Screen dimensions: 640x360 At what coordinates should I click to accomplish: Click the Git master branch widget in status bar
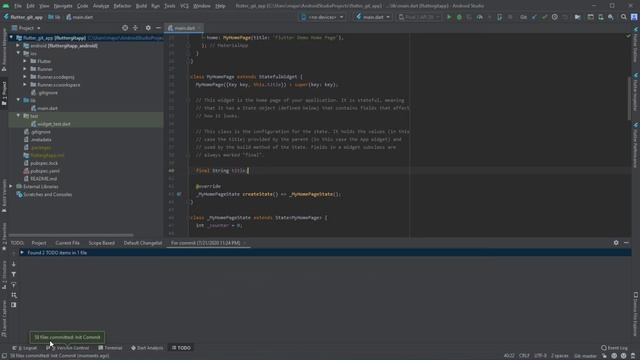coord(586,356)
